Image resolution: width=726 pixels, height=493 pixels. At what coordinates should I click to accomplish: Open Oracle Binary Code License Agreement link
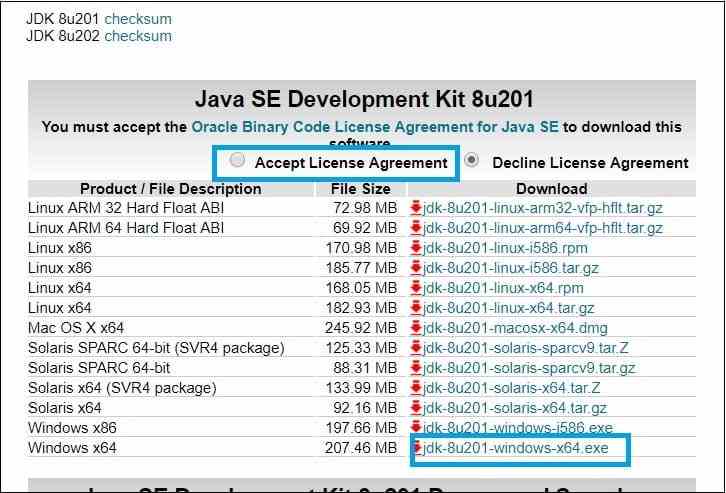coord(375,127)
